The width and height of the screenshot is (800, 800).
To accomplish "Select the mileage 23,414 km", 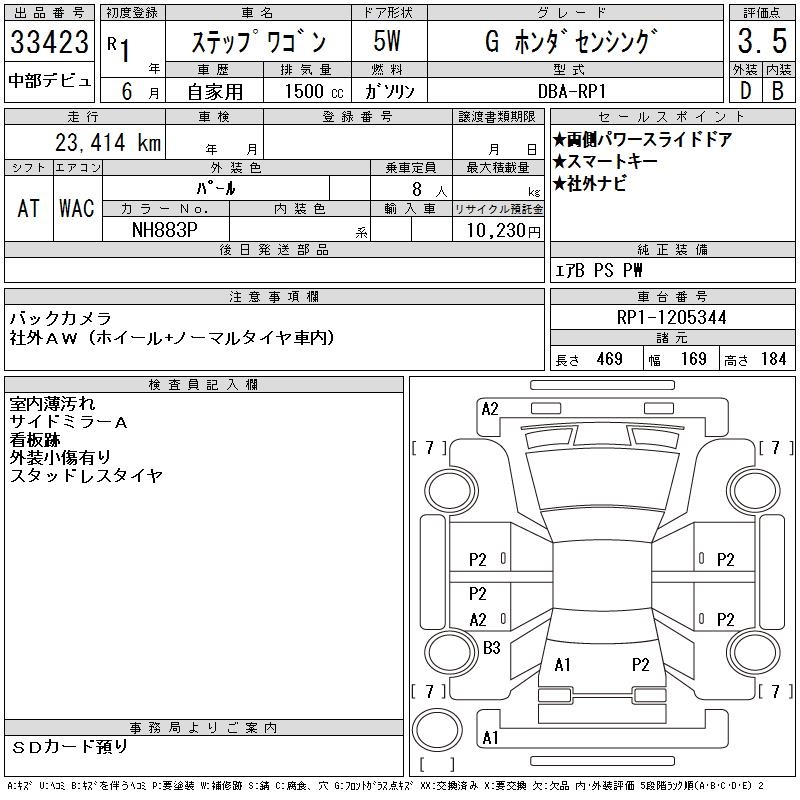I will coord(108,142).
